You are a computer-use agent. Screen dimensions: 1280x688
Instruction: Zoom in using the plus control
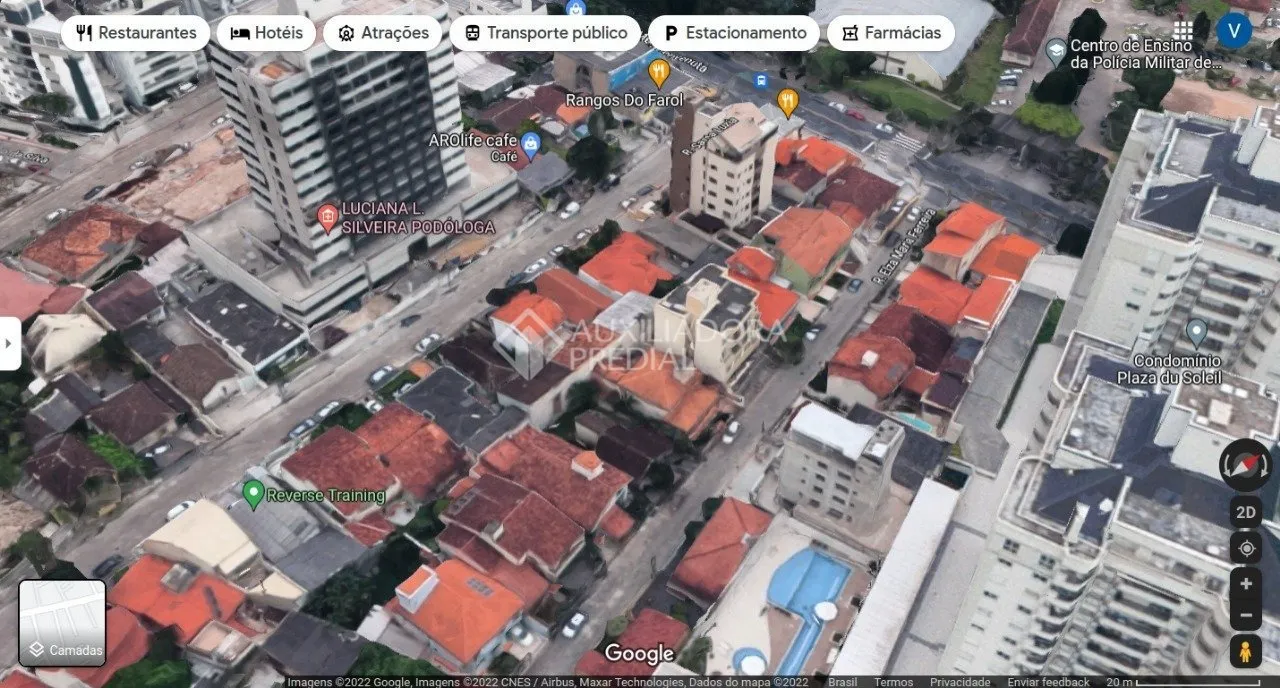[x=1244, y=582]
